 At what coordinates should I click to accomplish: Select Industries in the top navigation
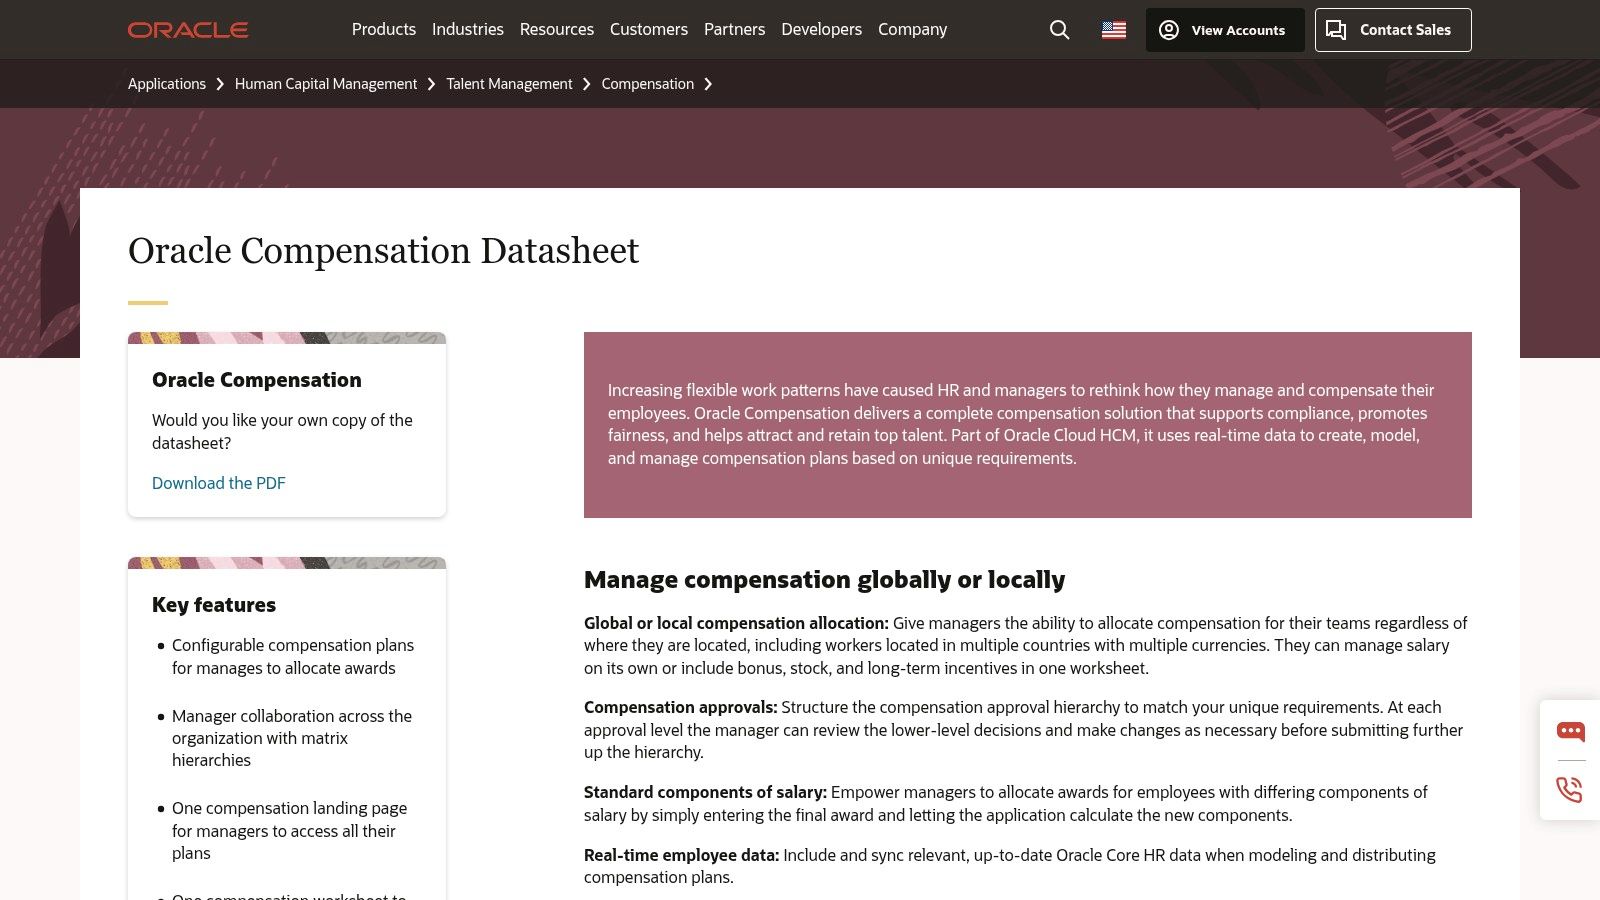click(467, 30)
